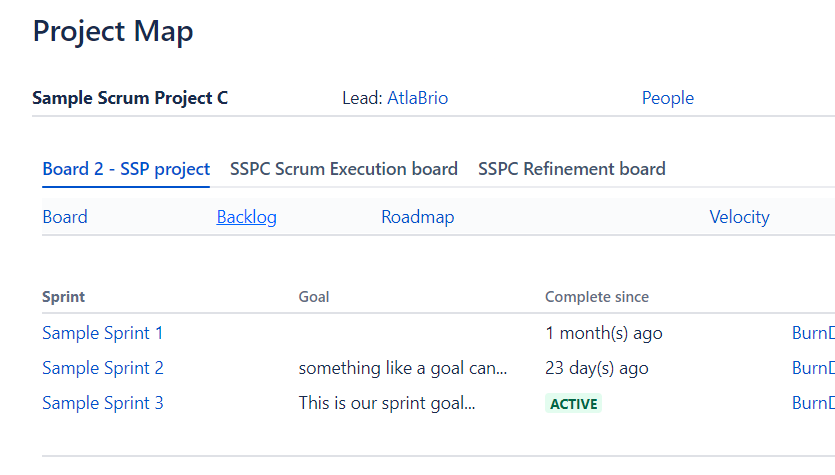Open the AtlaBrio lead profile link

tap(417, 98)
